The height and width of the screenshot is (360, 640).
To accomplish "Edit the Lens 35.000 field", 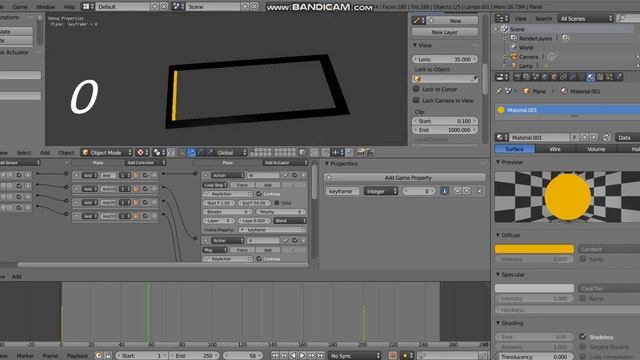I will tap(444, 59).
